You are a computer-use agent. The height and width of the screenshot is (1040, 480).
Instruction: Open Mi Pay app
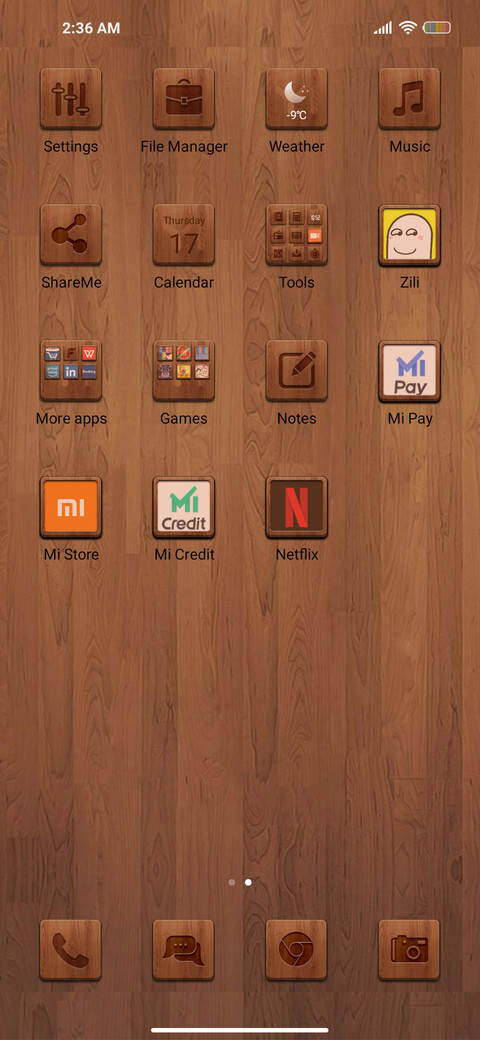[409, 371]
